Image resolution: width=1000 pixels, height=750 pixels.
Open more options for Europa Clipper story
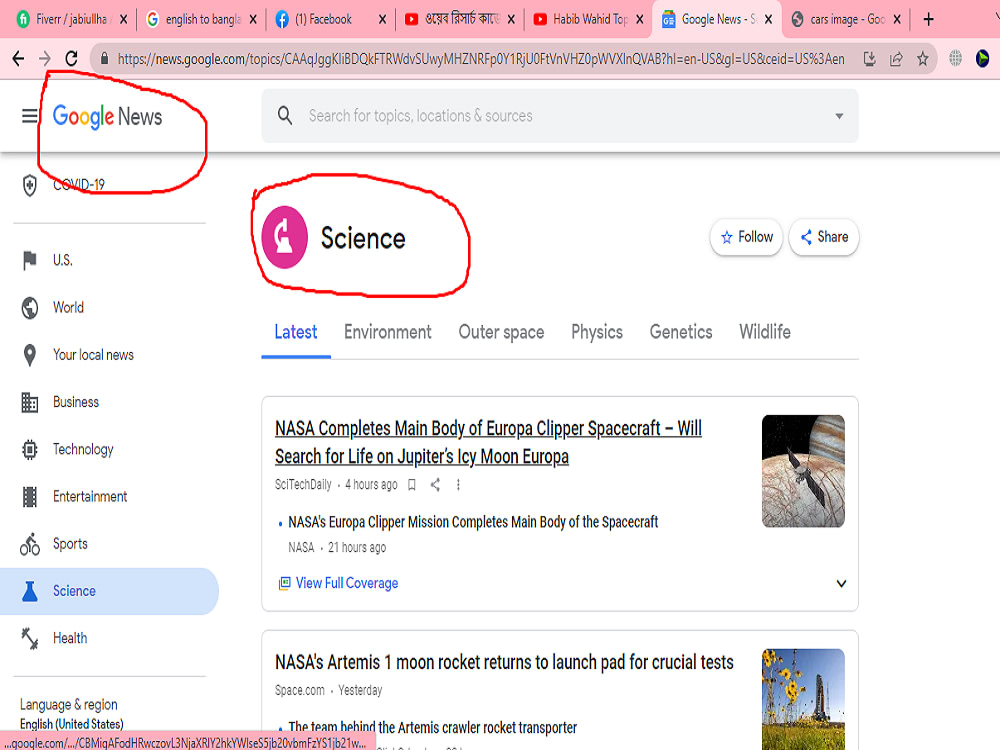click(x=458, y=485)
